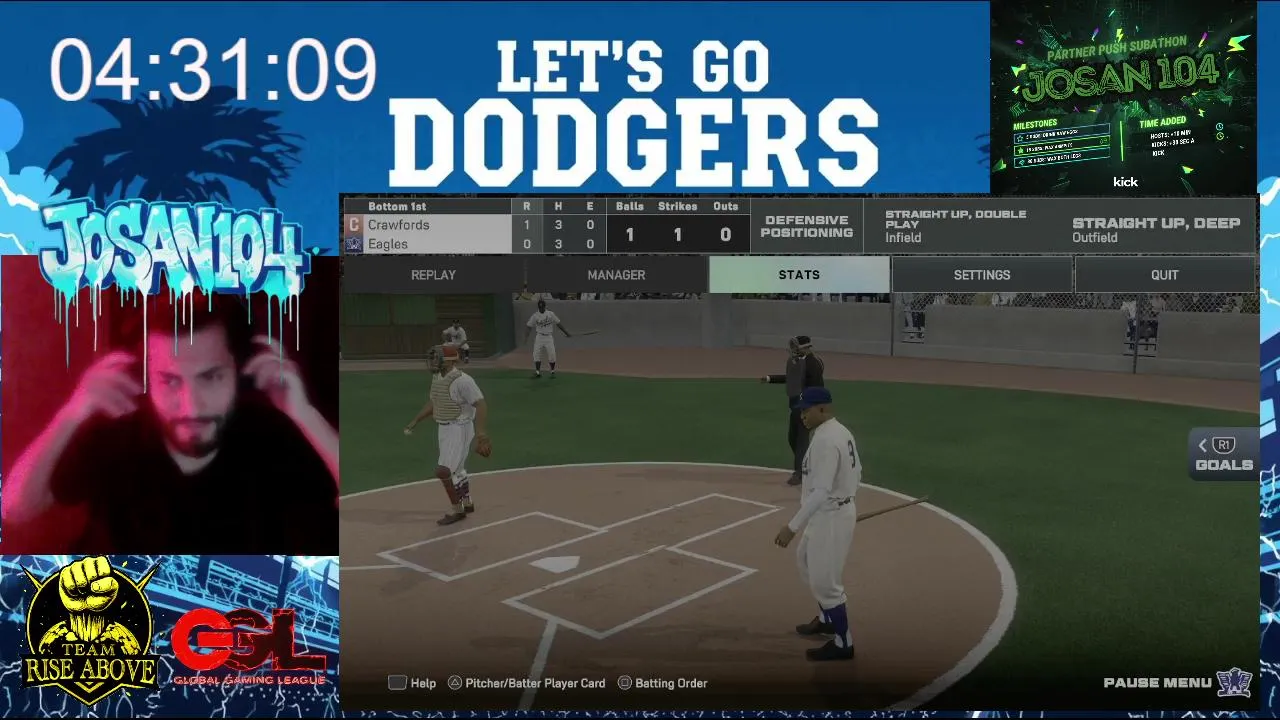Viewport: 1280px width, 720px height.
Task: Click the Partner Push Subathon banner
Action: (x=1123, y=96)
